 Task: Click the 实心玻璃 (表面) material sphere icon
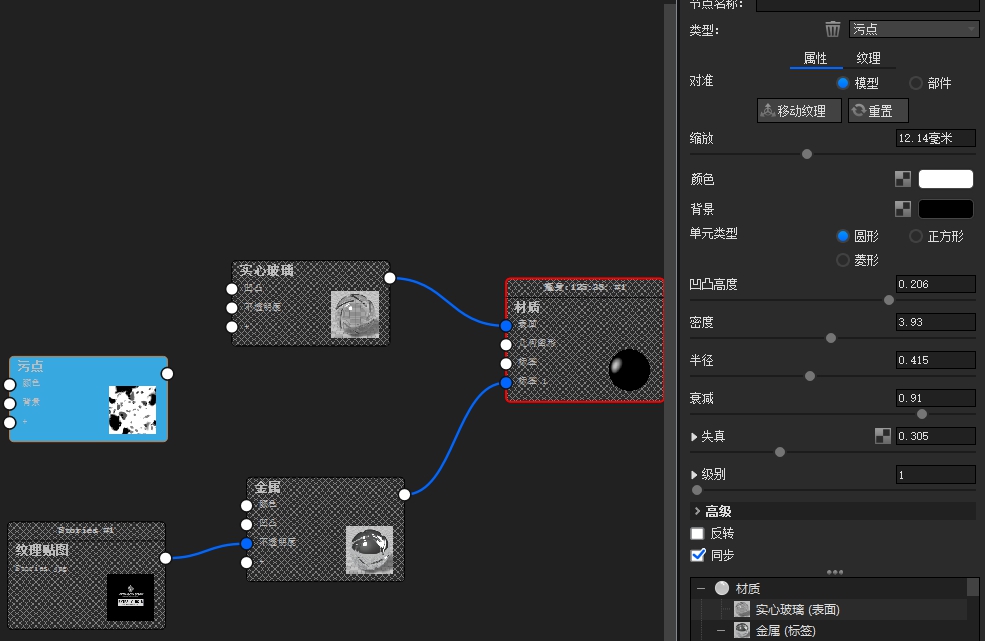(x=741, y=609)
